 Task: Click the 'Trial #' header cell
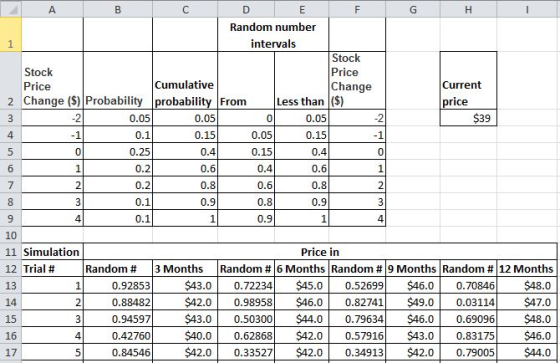point(52,269)
